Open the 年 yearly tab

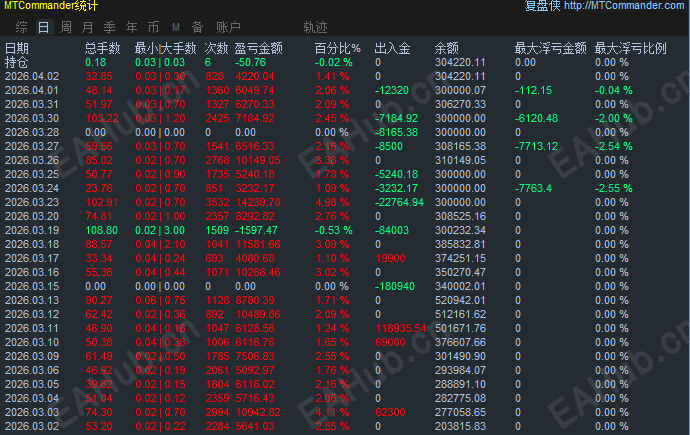132,27
